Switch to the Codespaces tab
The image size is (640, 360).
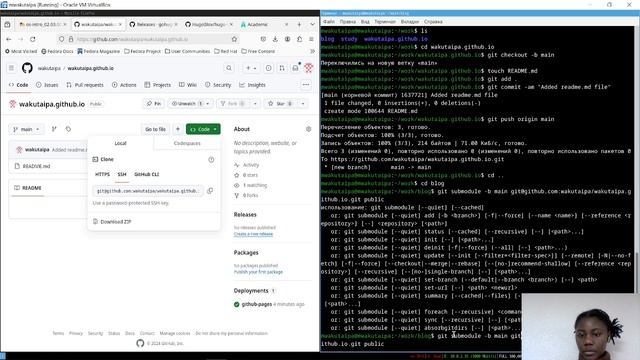coord(187,143)
